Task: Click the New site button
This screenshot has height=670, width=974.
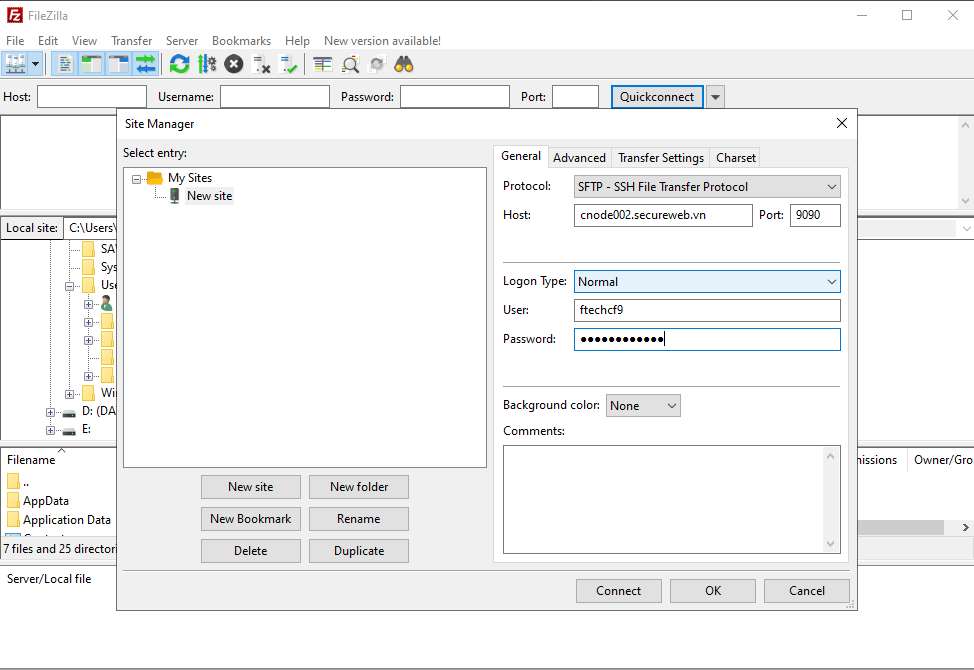Action: click(x=251, y=487)
